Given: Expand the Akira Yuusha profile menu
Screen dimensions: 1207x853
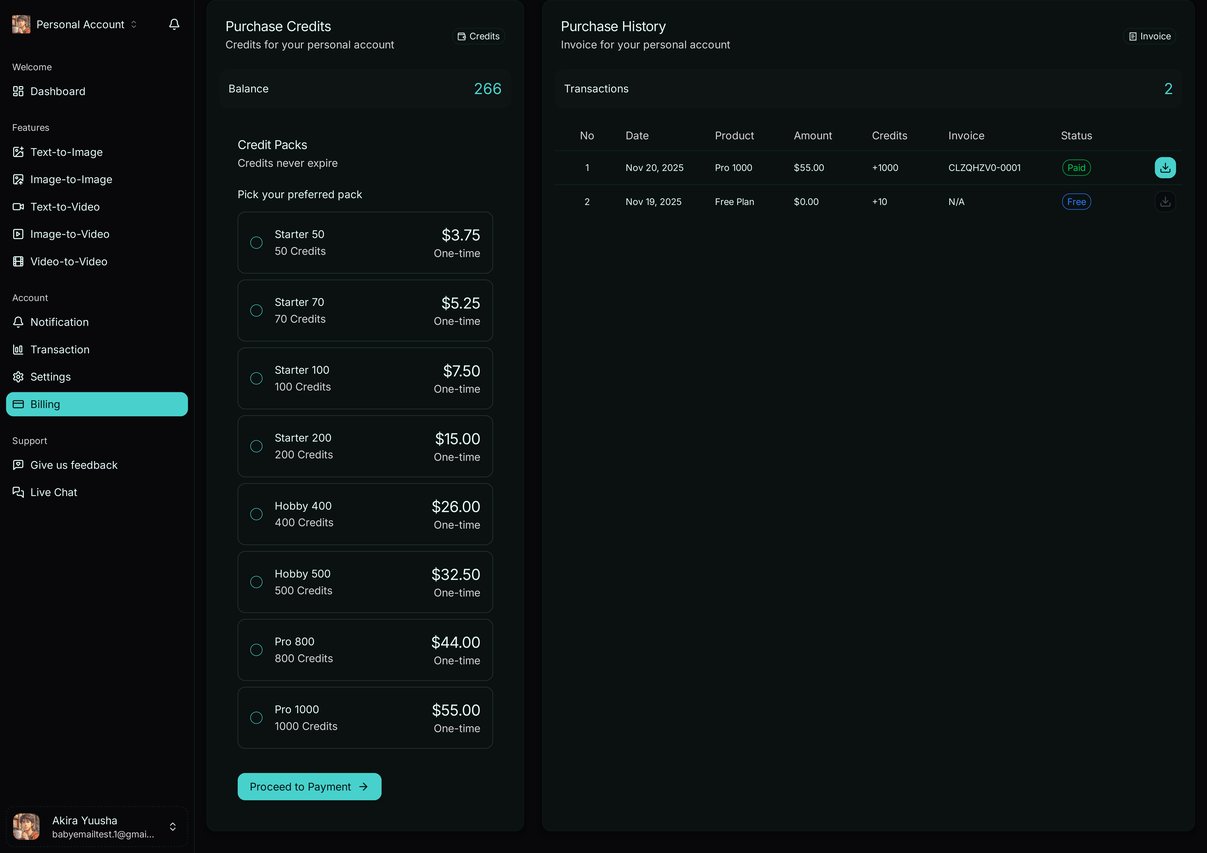Looking at the screenshot, I should [x=96, y=826].
